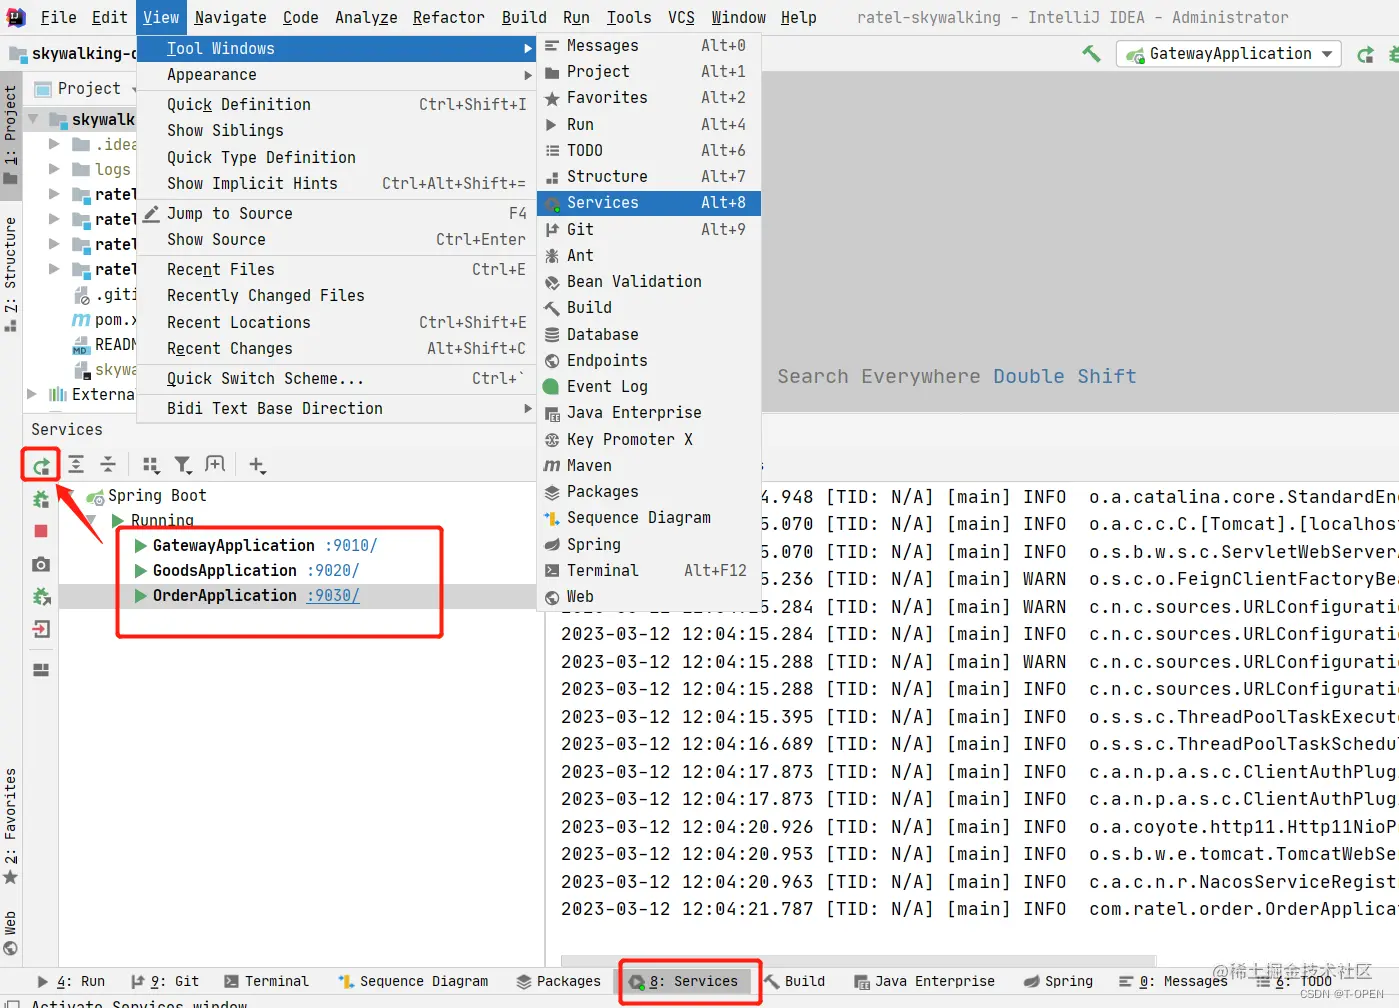Toggle the Z: Structure side tool button
1399x1008 pixels.
(x=11, y=274)
